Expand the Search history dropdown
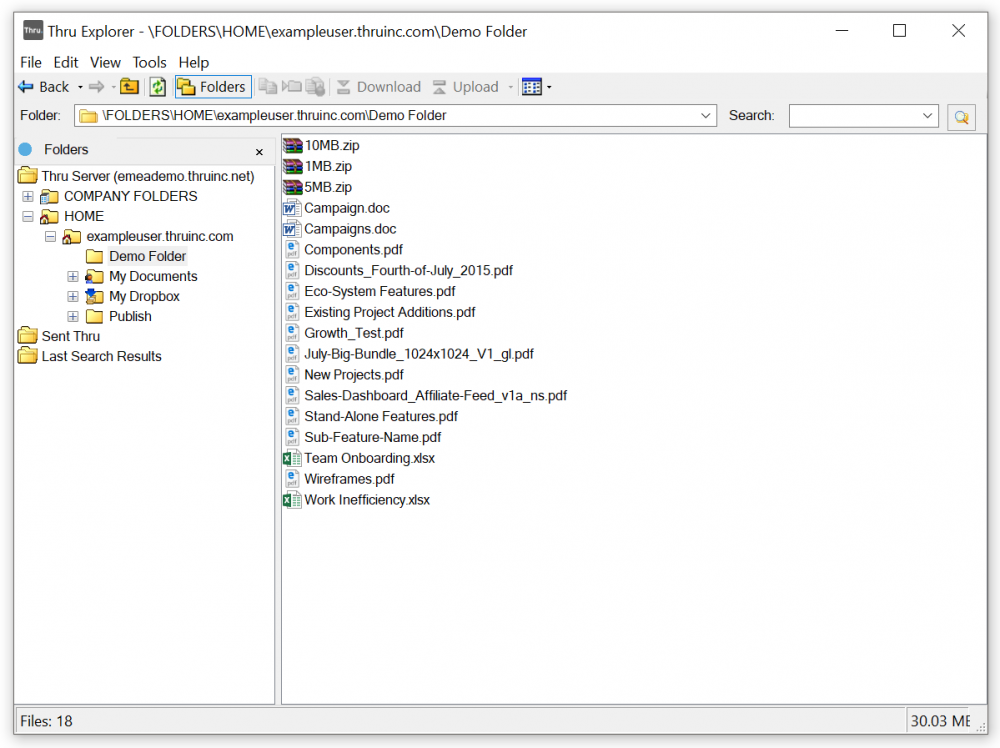Screen dimensions: 1000x748 pyautogui.click(x=927, y=115)
